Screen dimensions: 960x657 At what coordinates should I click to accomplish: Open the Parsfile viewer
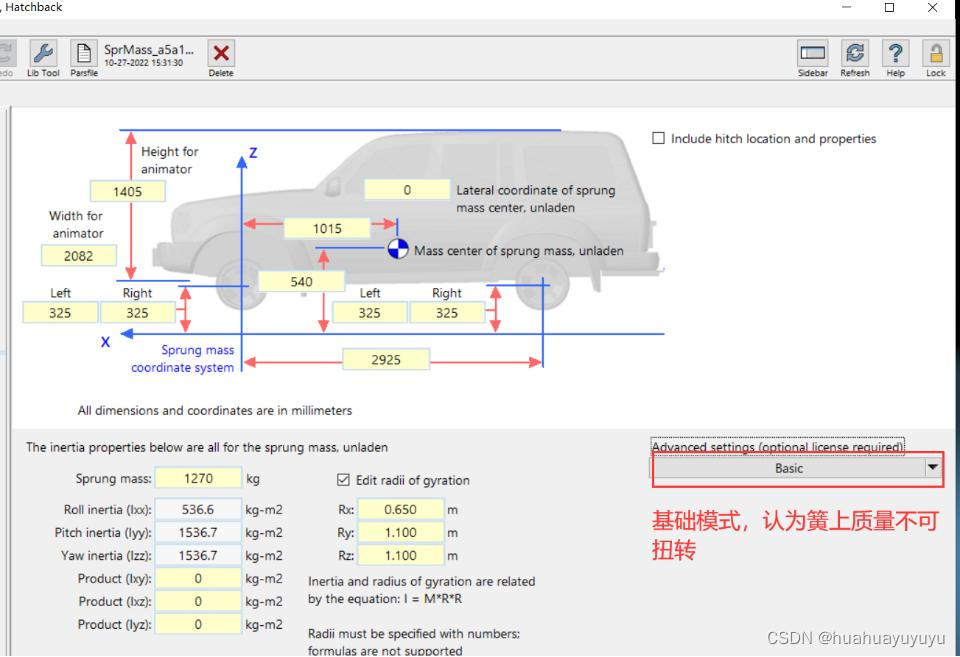coord(84,55)
